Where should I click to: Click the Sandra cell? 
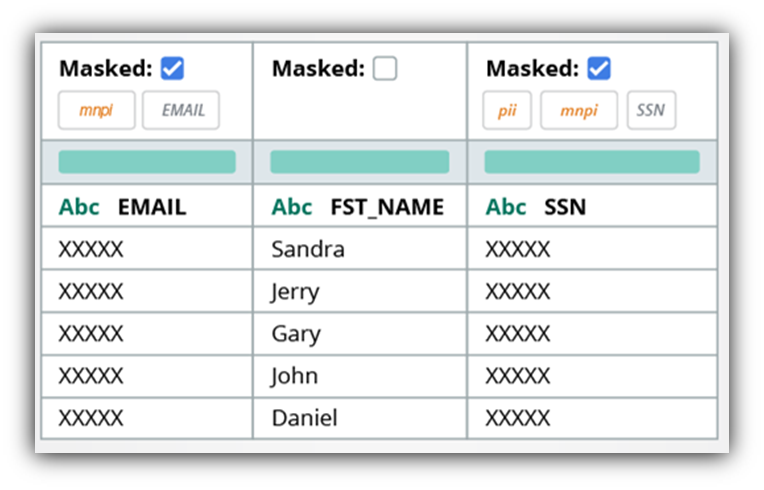click(x=308, y=249)
